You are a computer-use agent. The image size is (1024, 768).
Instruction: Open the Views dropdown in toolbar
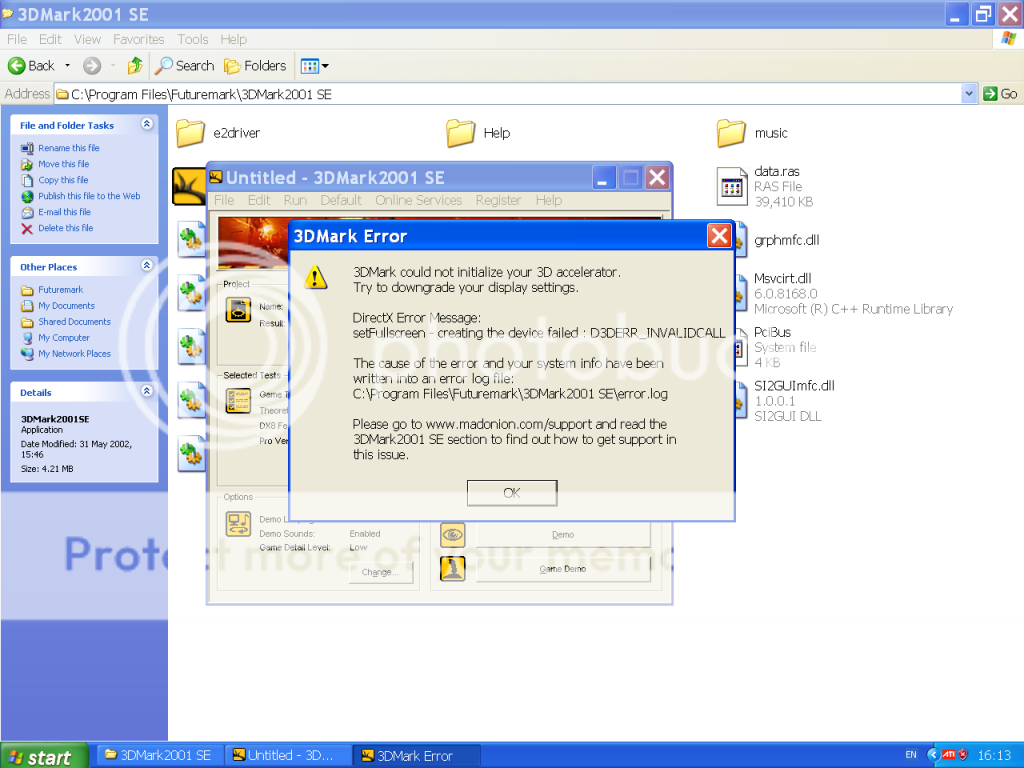click(x=314, y=66)
